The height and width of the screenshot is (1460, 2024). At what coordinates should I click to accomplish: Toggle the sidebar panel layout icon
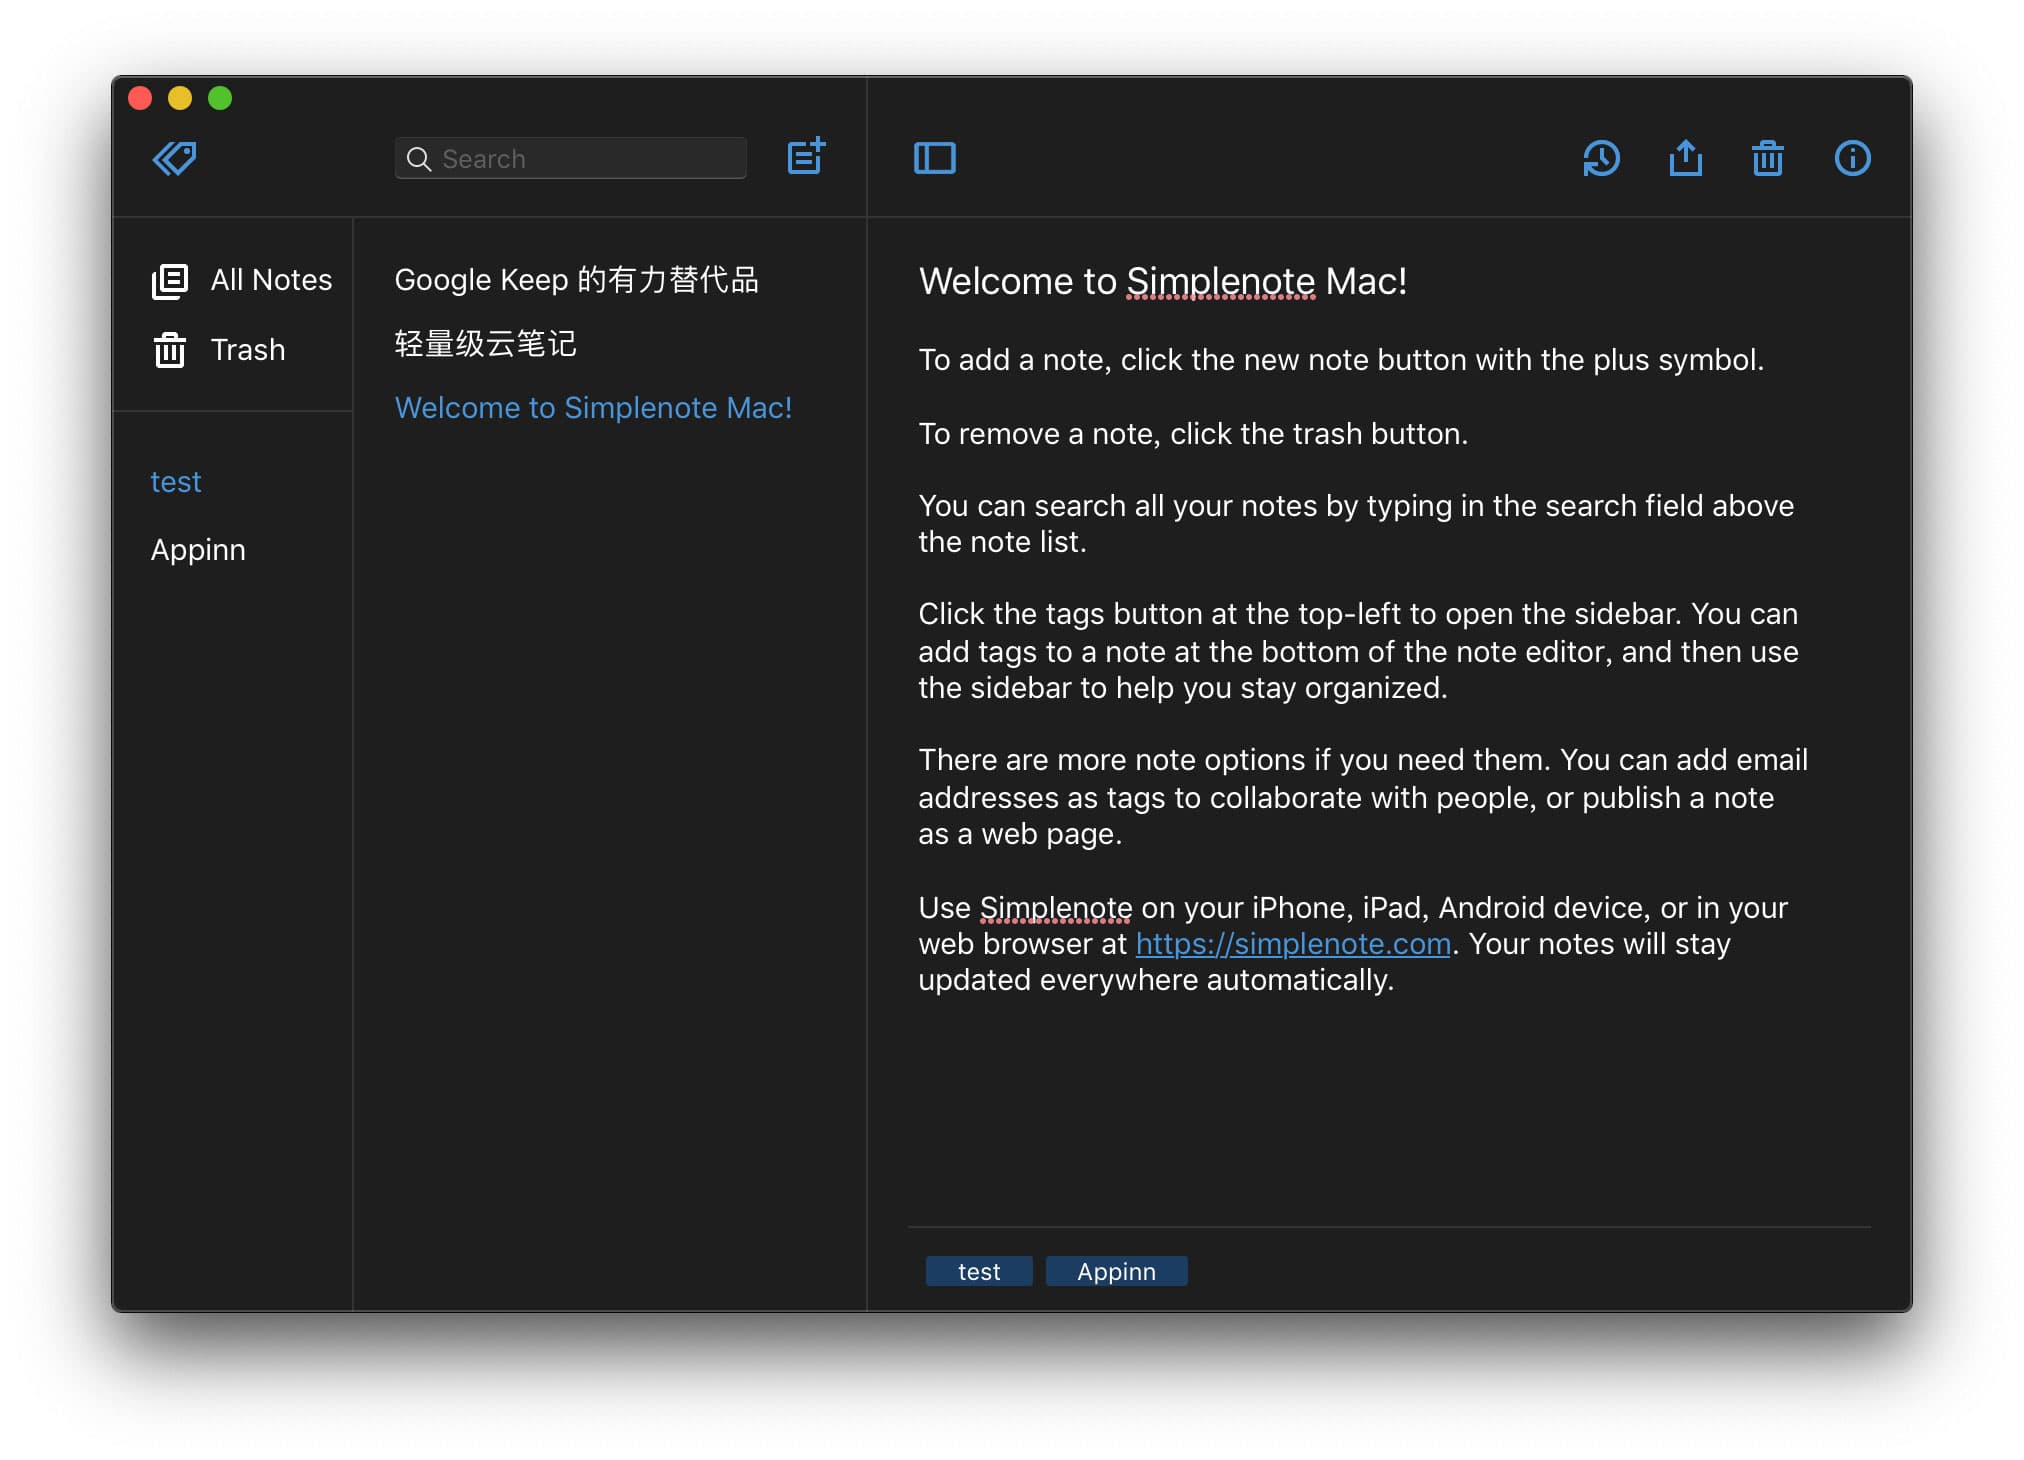935,158
